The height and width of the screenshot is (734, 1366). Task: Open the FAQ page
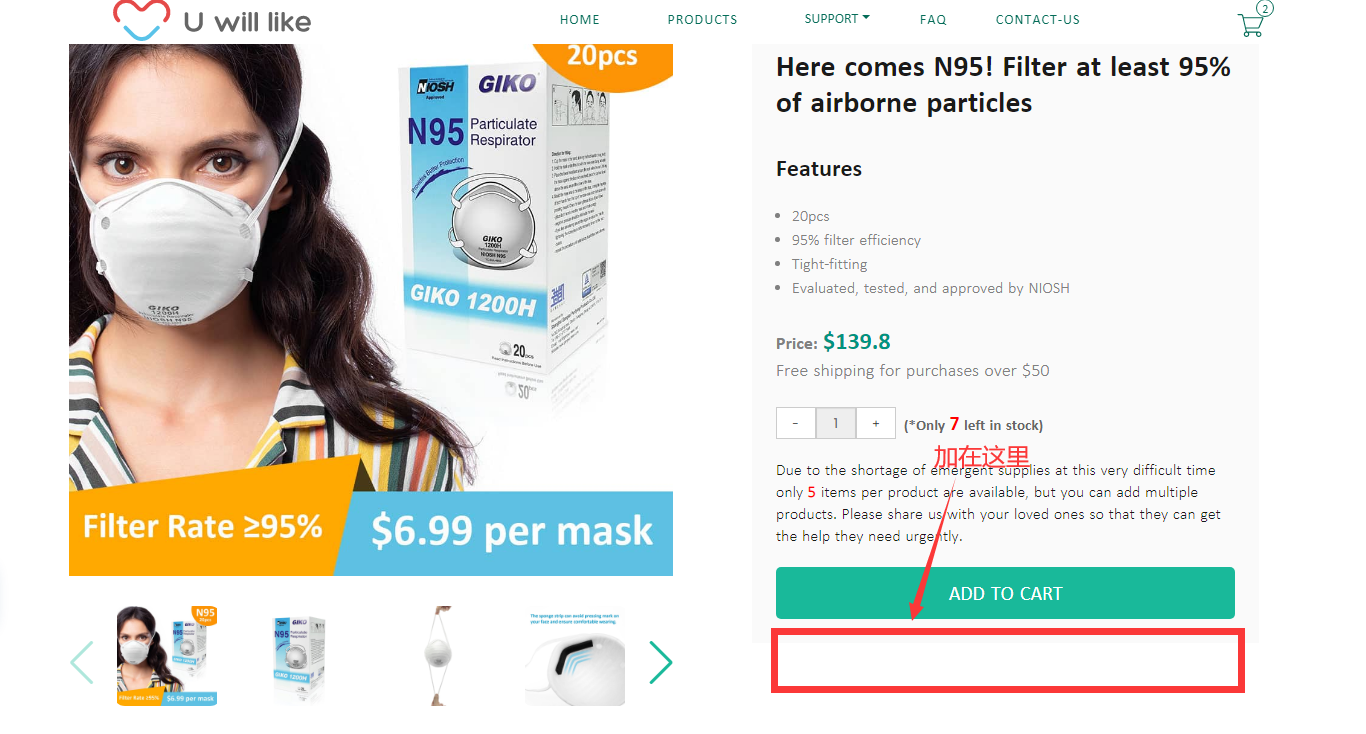pyautogui.click(x=933, y=19)
